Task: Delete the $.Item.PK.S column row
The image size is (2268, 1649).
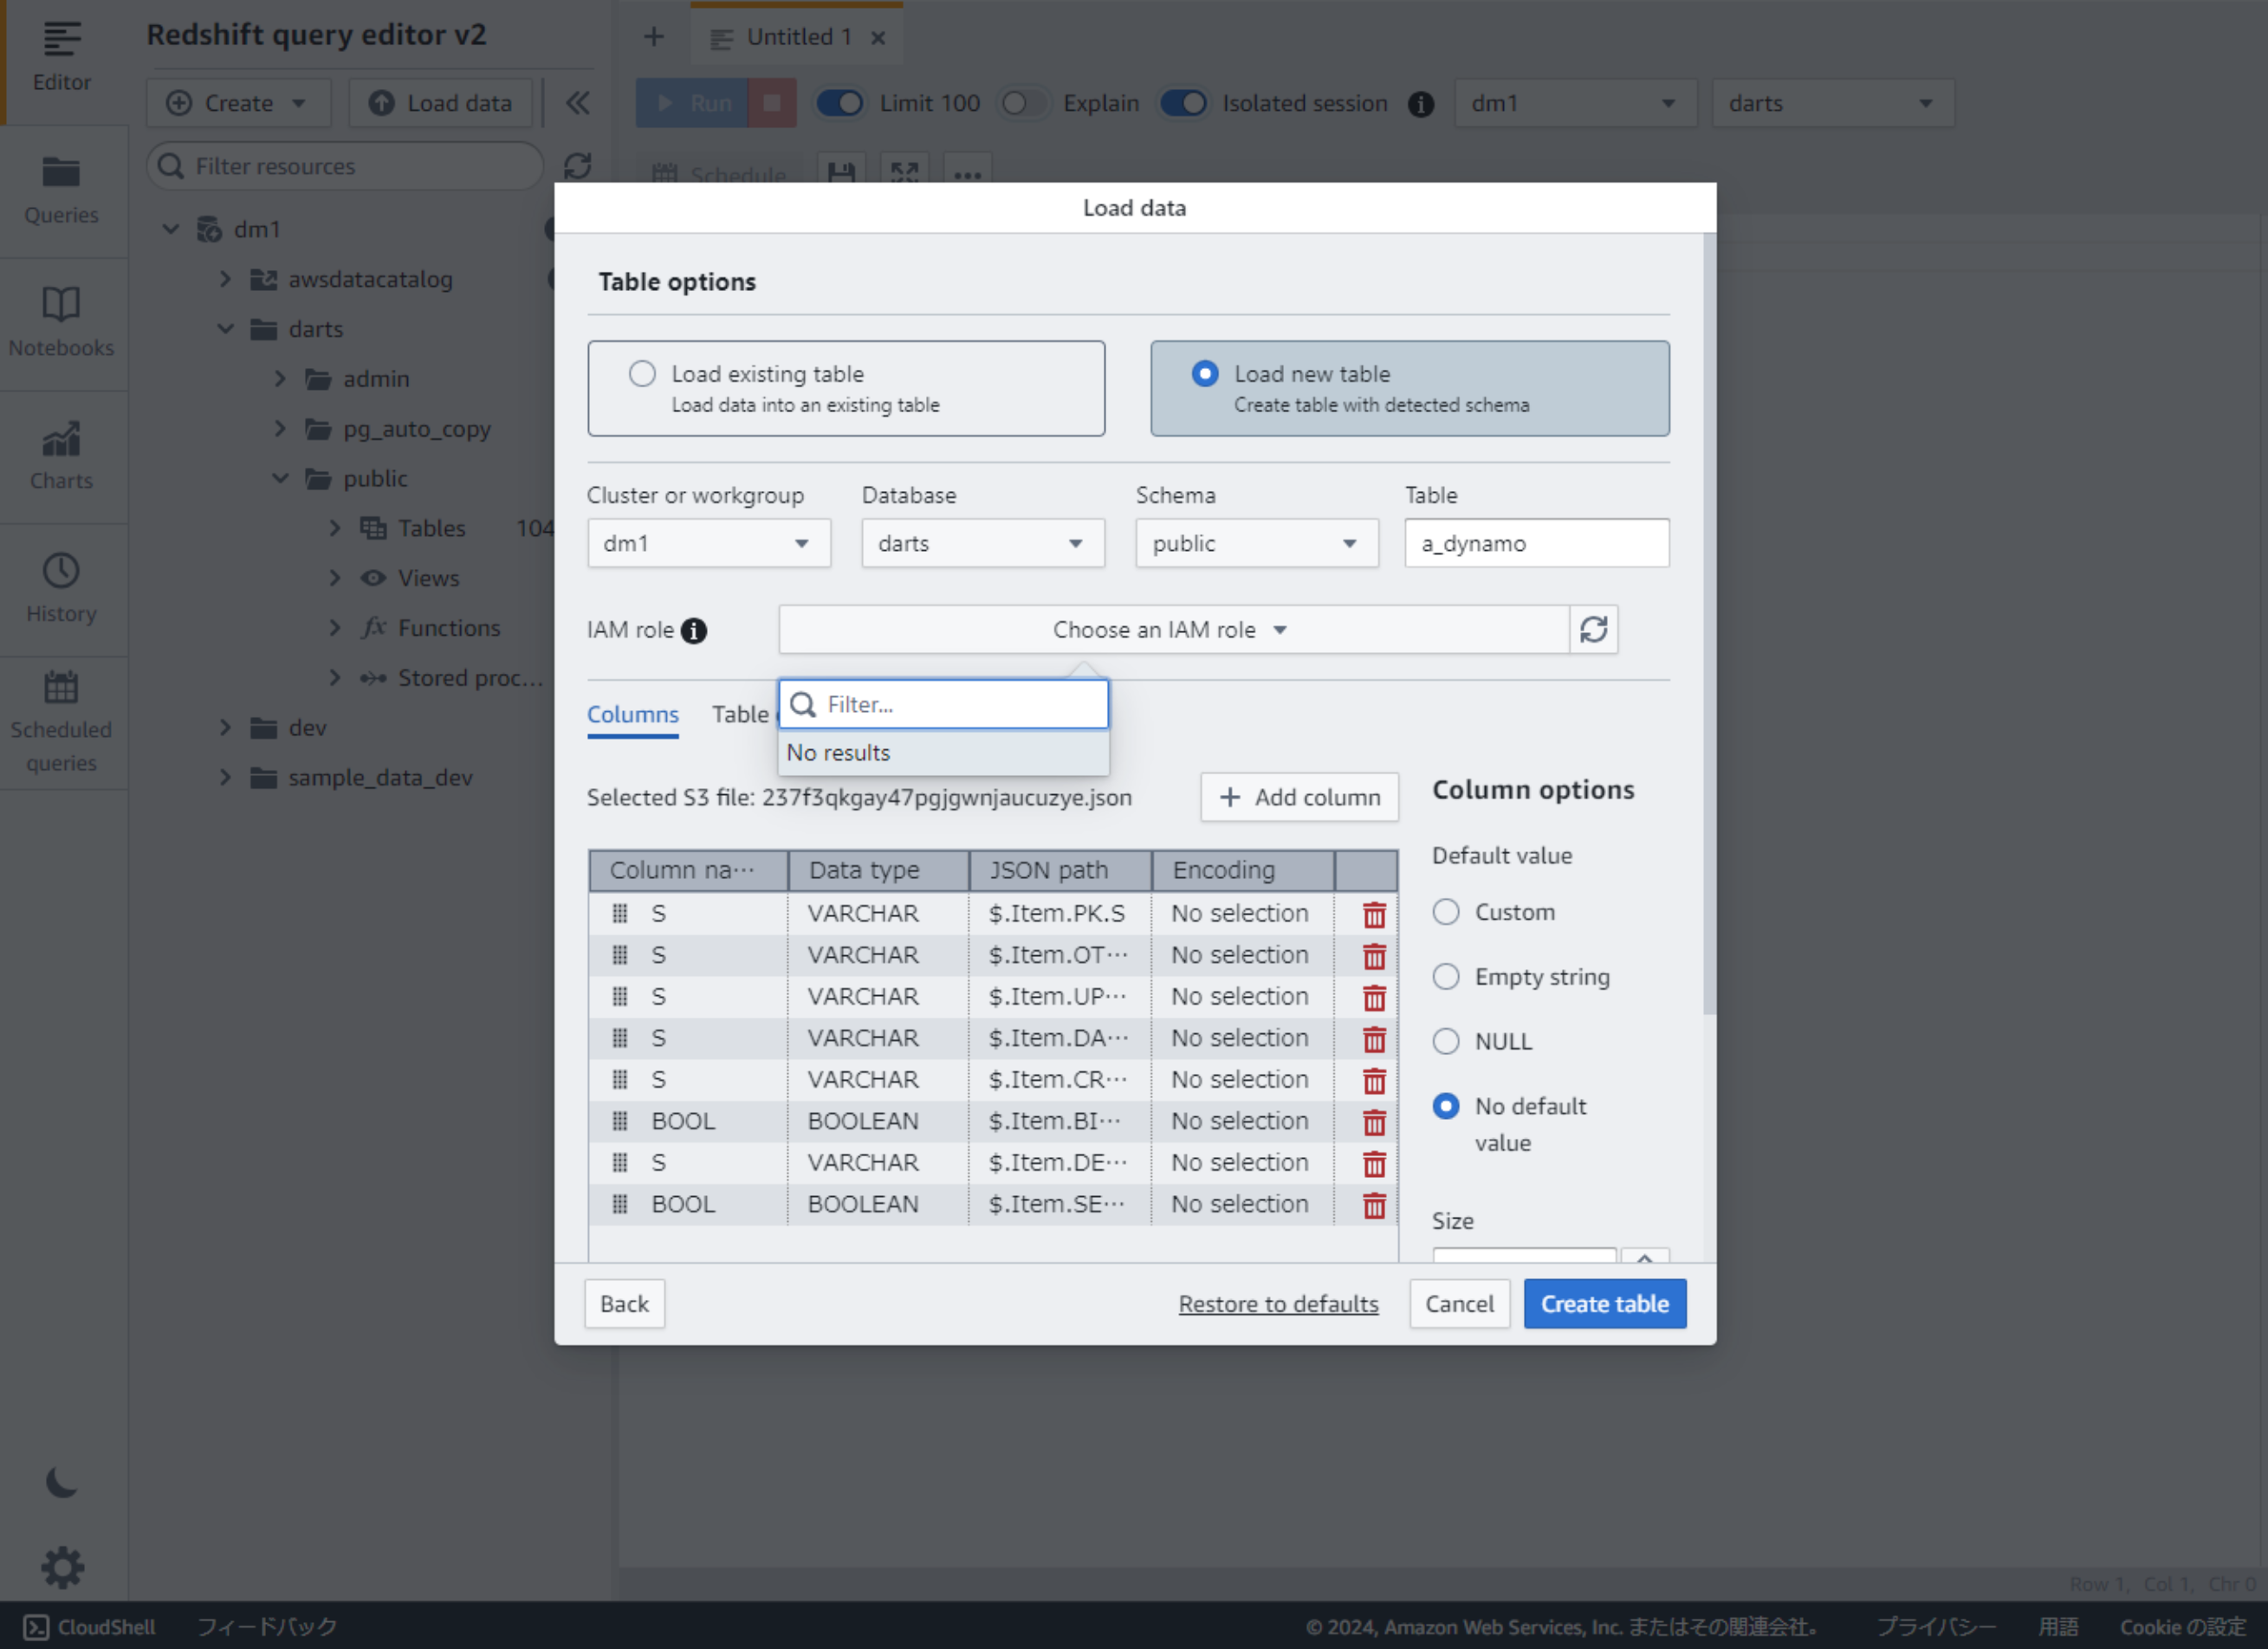Action: click(x=1374, y=914)
